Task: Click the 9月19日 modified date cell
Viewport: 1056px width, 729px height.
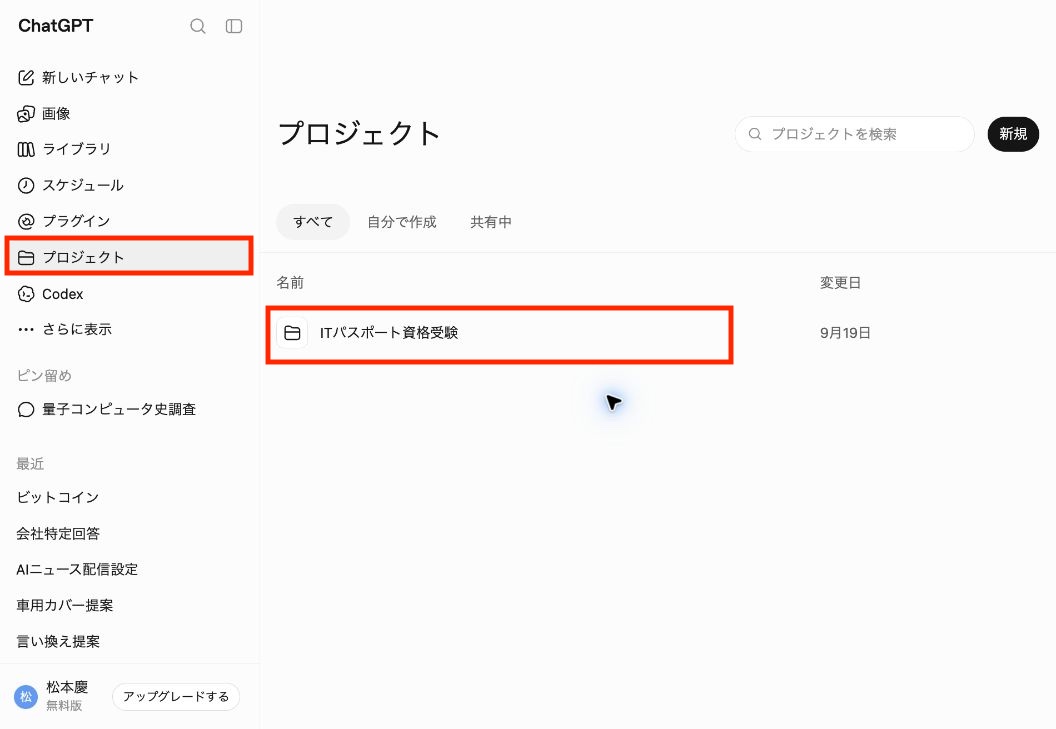Action: [x=845, y=333]
